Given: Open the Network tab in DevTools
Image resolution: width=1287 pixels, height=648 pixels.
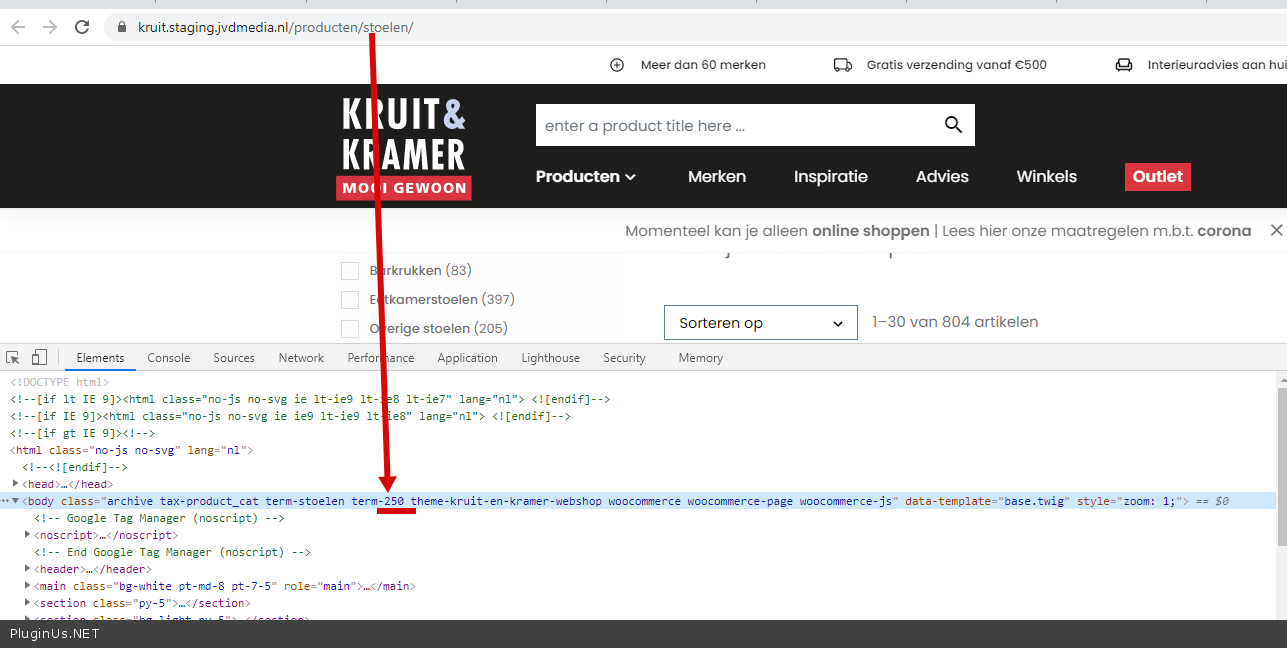Looking at the screenshot, I should click(x=301, y=358).
